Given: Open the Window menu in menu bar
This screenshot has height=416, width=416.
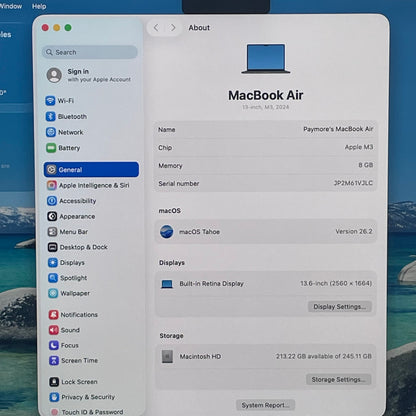Looking at the screenshot, I should tap(11, 6).
